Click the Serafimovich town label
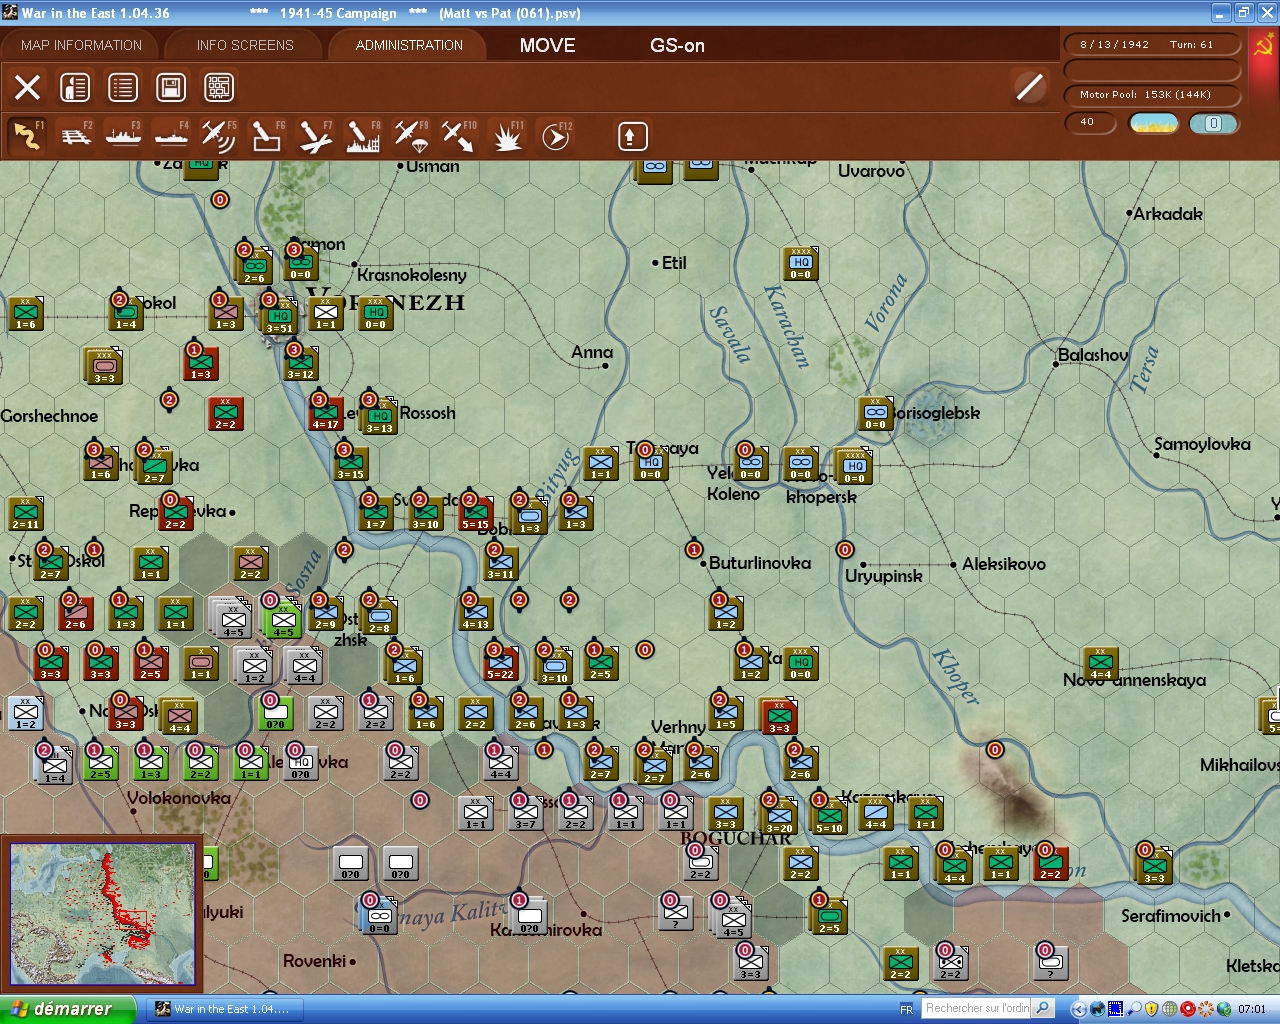The image size is (1280, 1024). pyautogui.click(x=1171, y=916)
